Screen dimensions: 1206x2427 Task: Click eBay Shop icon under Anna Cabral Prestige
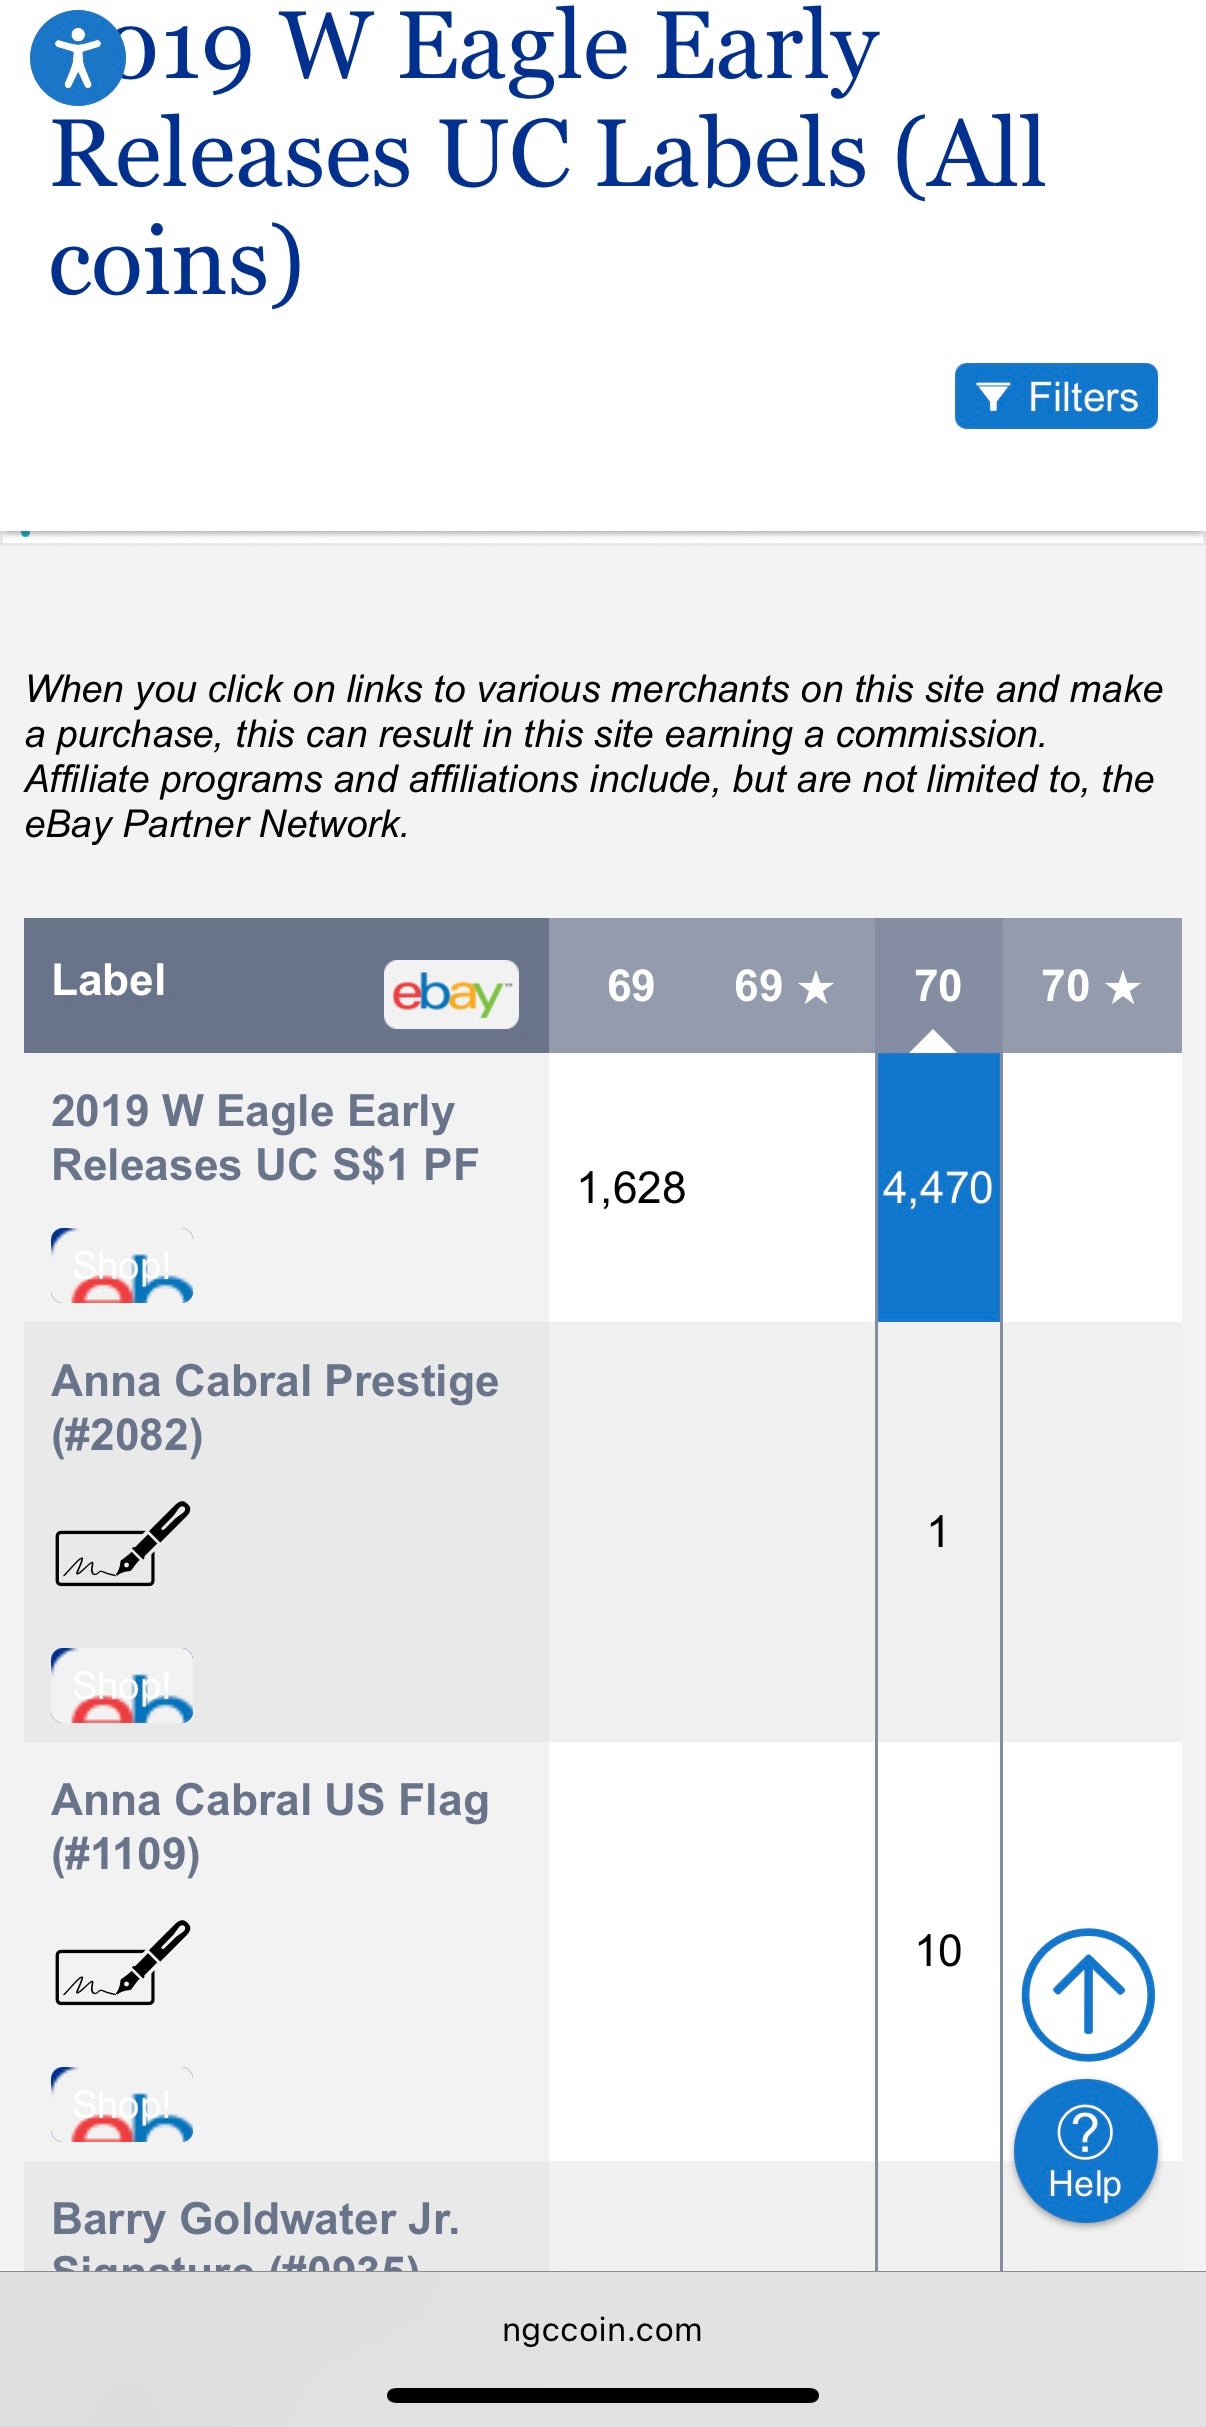122,1686
